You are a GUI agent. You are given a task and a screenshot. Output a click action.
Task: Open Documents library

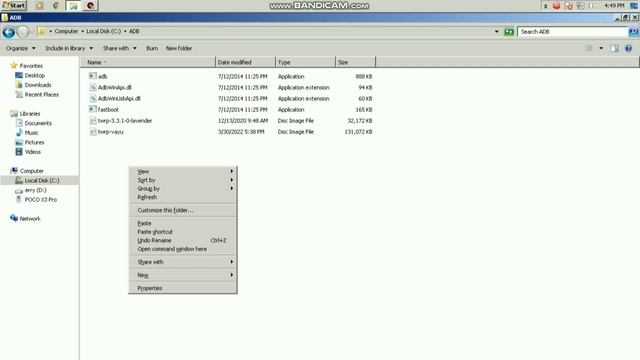pyautogui.click(x=38, y=123)
